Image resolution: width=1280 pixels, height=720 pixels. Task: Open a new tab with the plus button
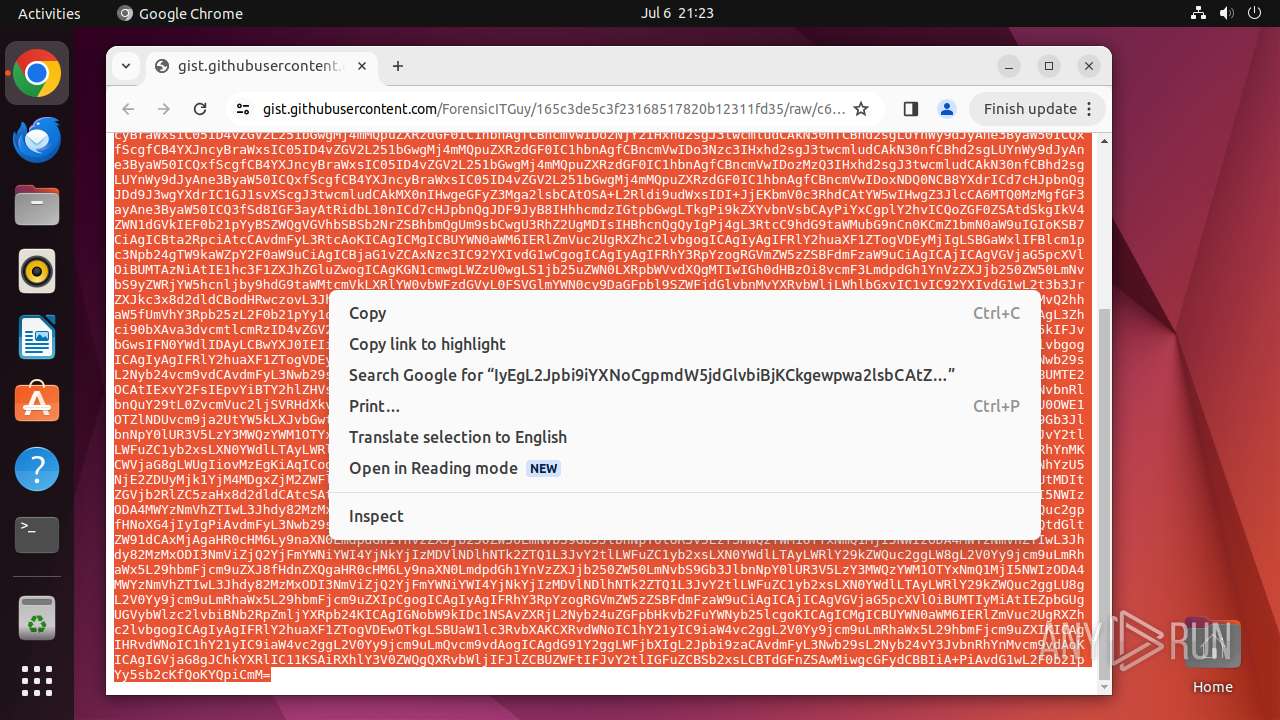pyautogui.click(x=398, y=66)
